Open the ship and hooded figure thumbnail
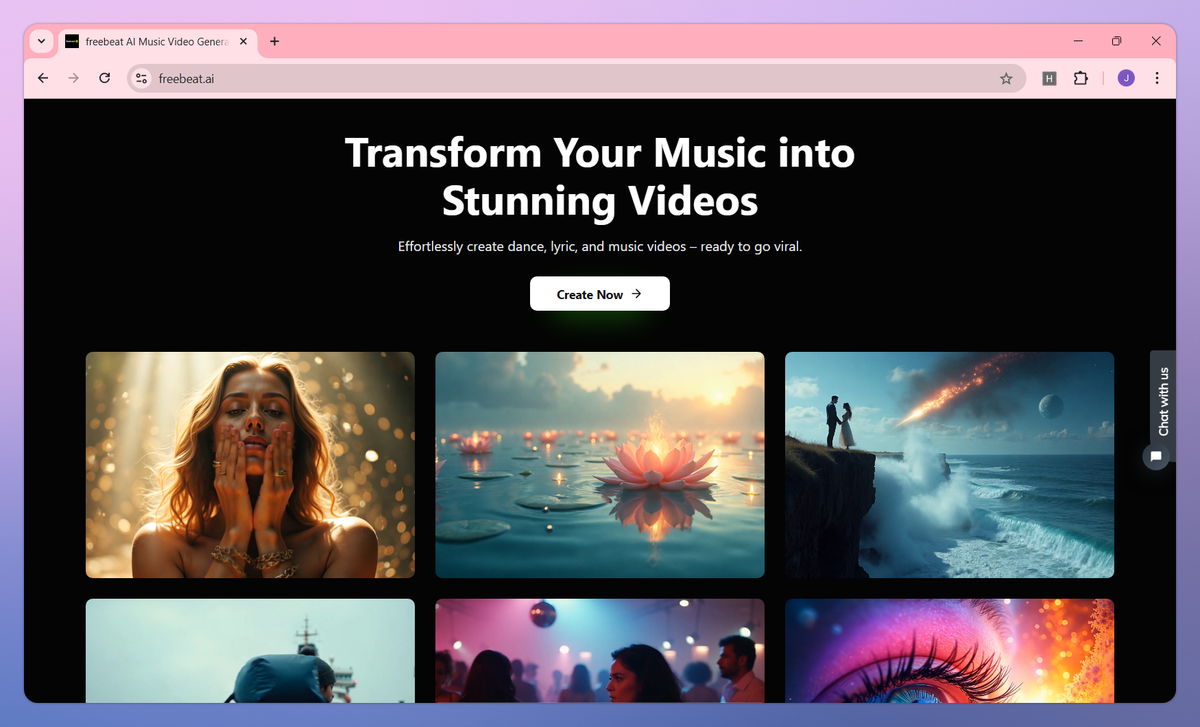 pyautogui.click(x=250, y=651)
